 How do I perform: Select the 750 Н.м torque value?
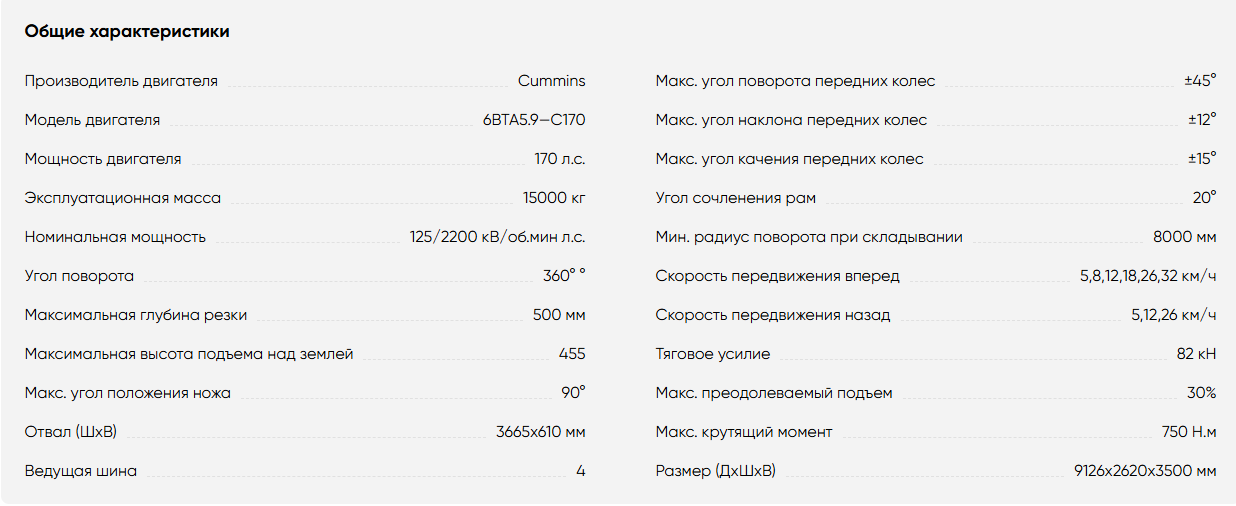coord(1189,432)
